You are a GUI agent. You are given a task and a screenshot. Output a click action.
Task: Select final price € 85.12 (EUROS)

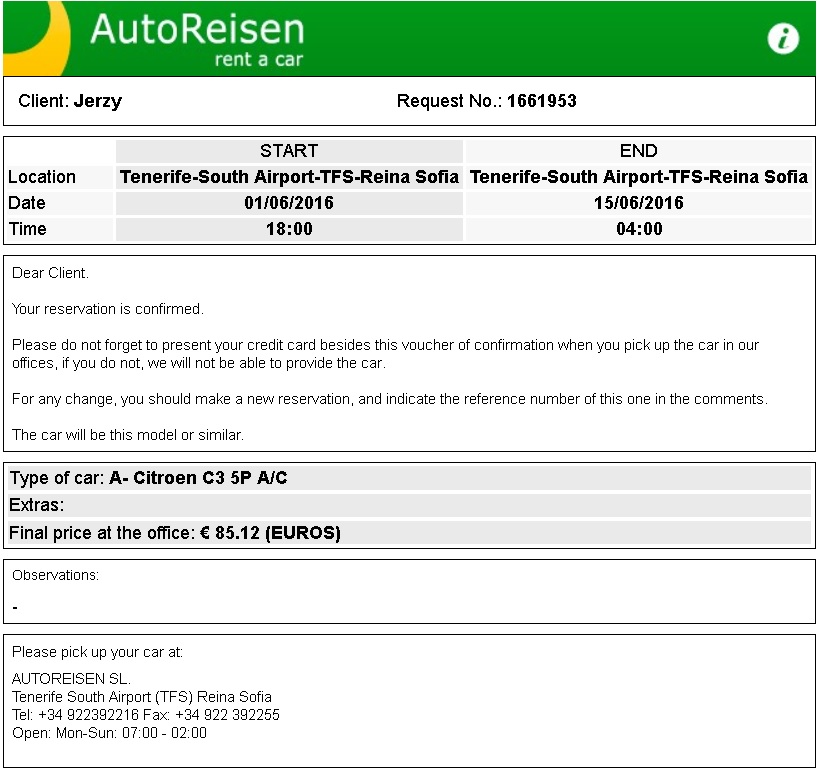tap(271, 533)
